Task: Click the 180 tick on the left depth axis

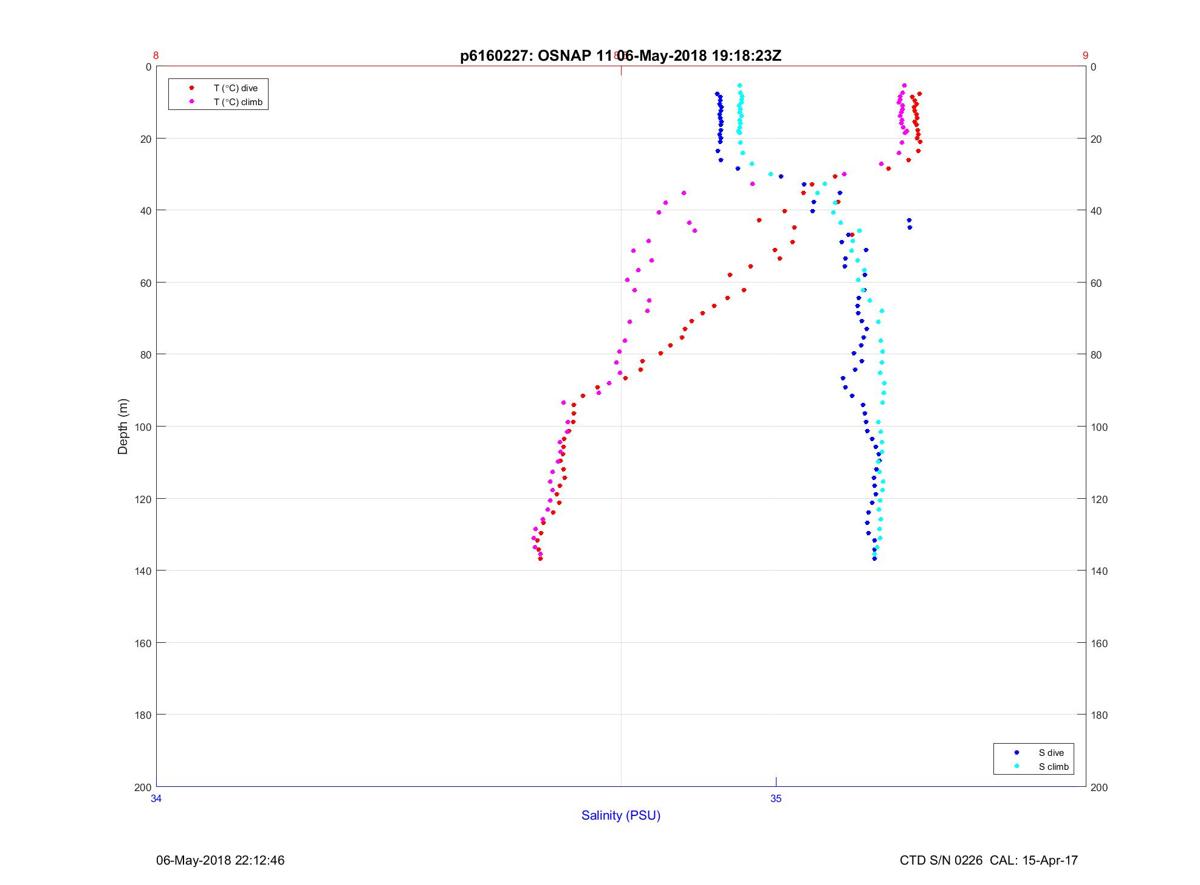Action: [x=143, y=715]
